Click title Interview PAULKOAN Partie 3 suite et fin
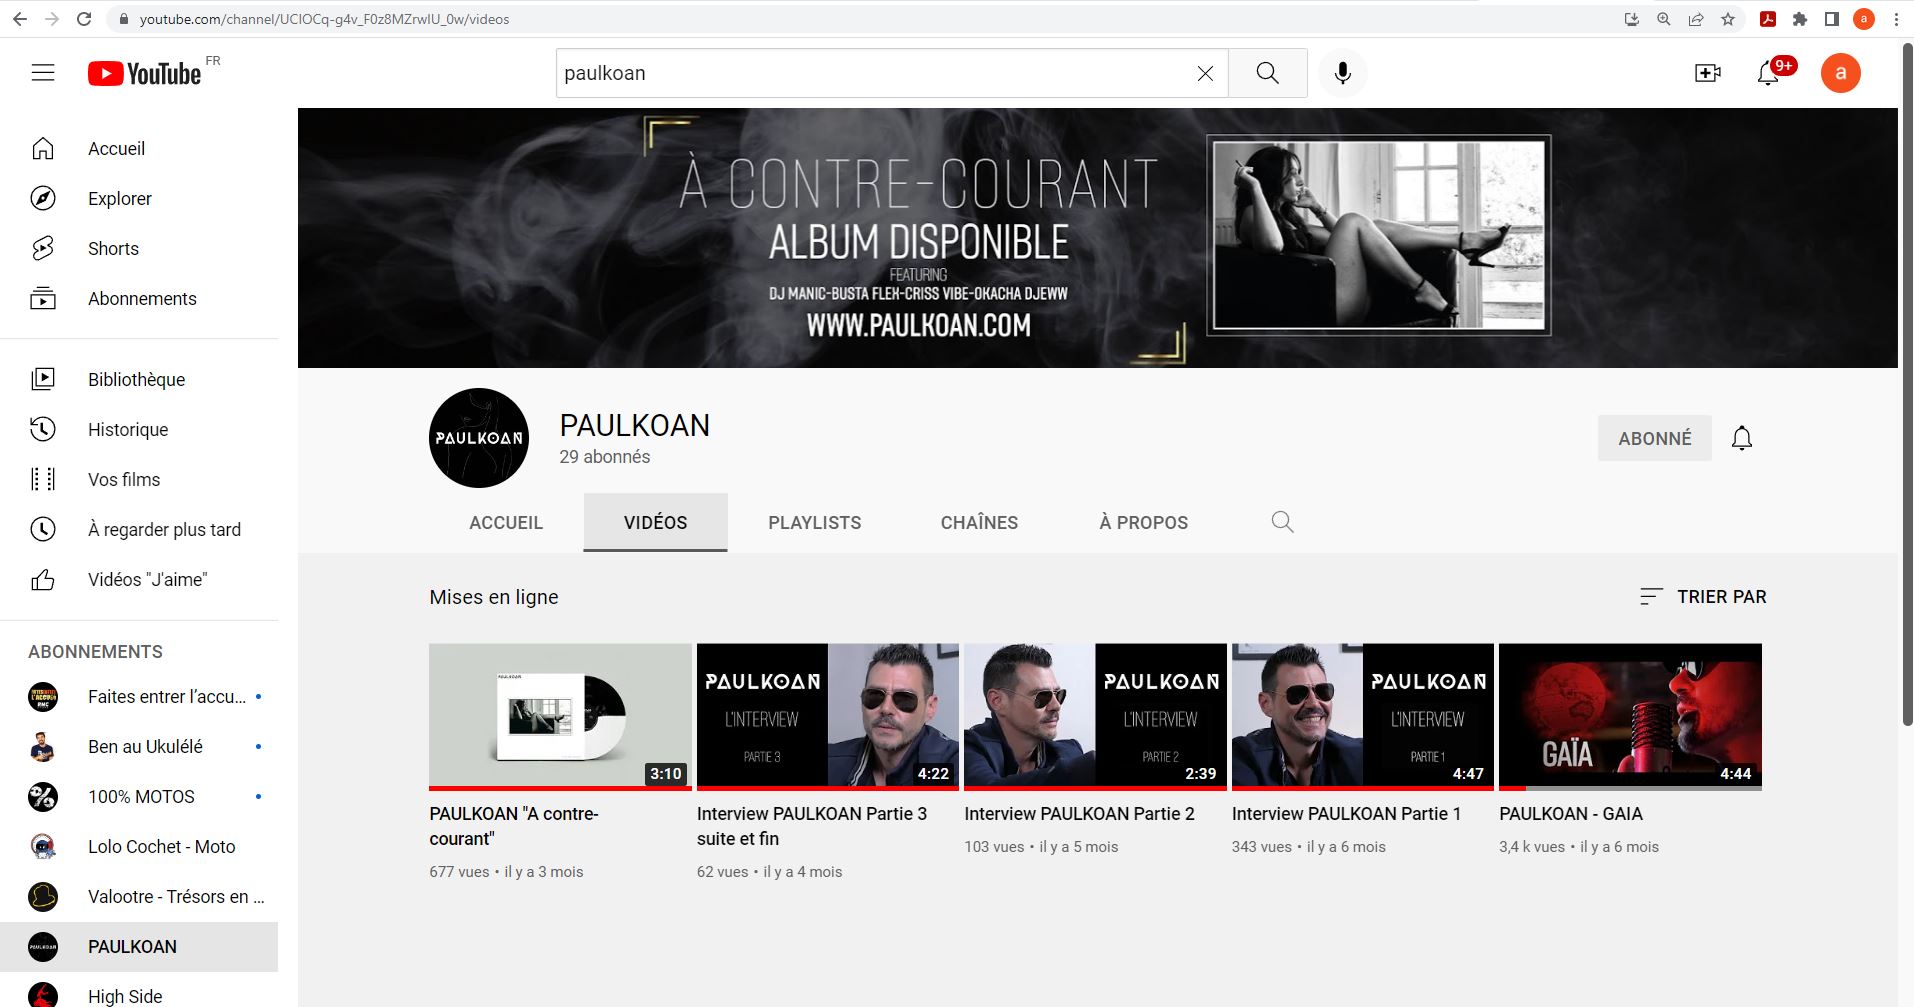This screenshot has width=1914, height=1007. coord(812,826)
